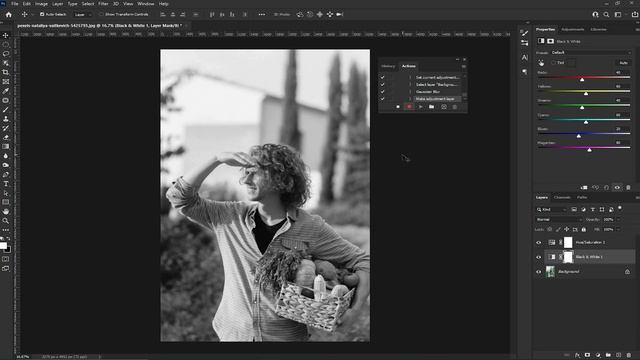Create a new action
The image size is (640, 360).
coord(444,107)
